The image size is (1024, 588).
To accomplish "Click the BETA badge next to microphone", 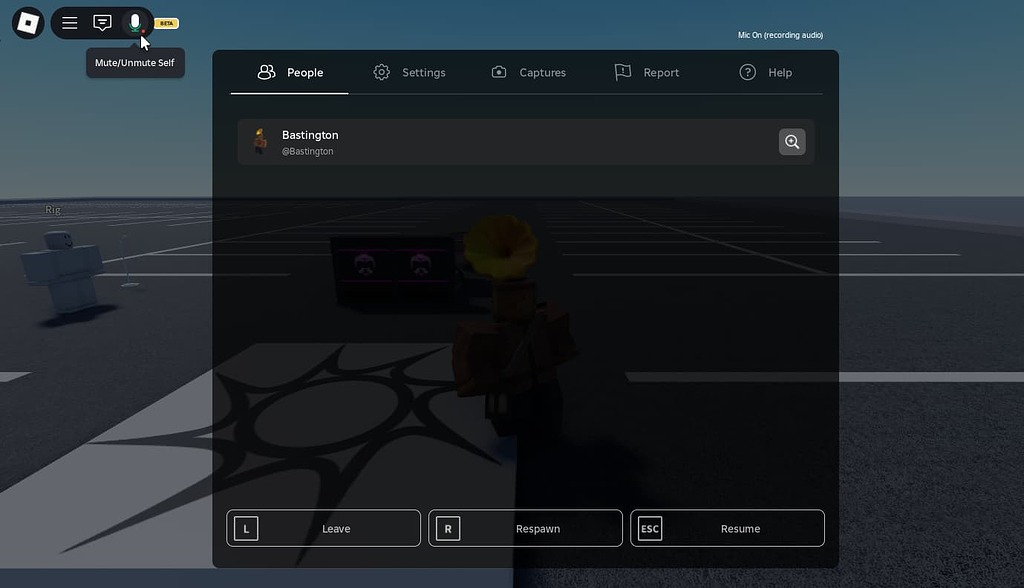I will click(167, 24).
